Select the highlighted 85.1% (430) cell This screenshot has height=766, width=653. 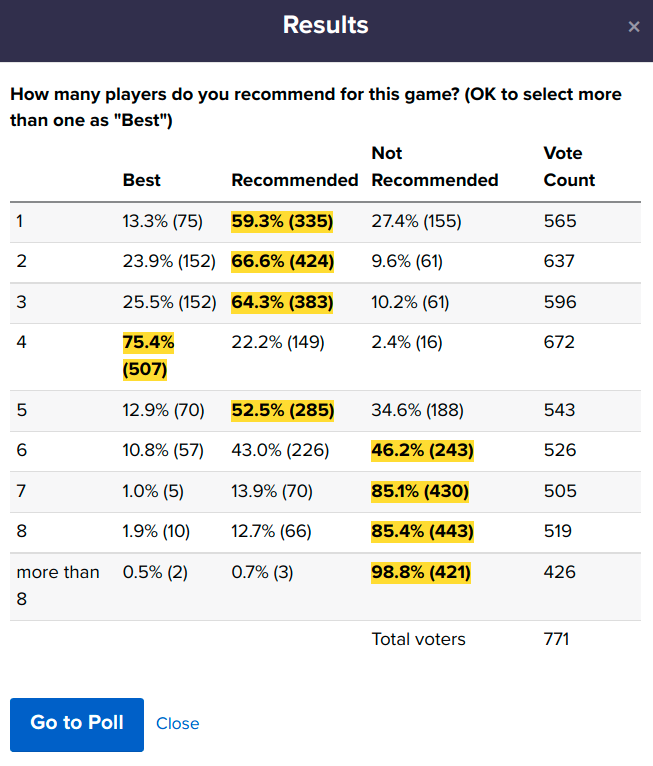pos(420,492)
